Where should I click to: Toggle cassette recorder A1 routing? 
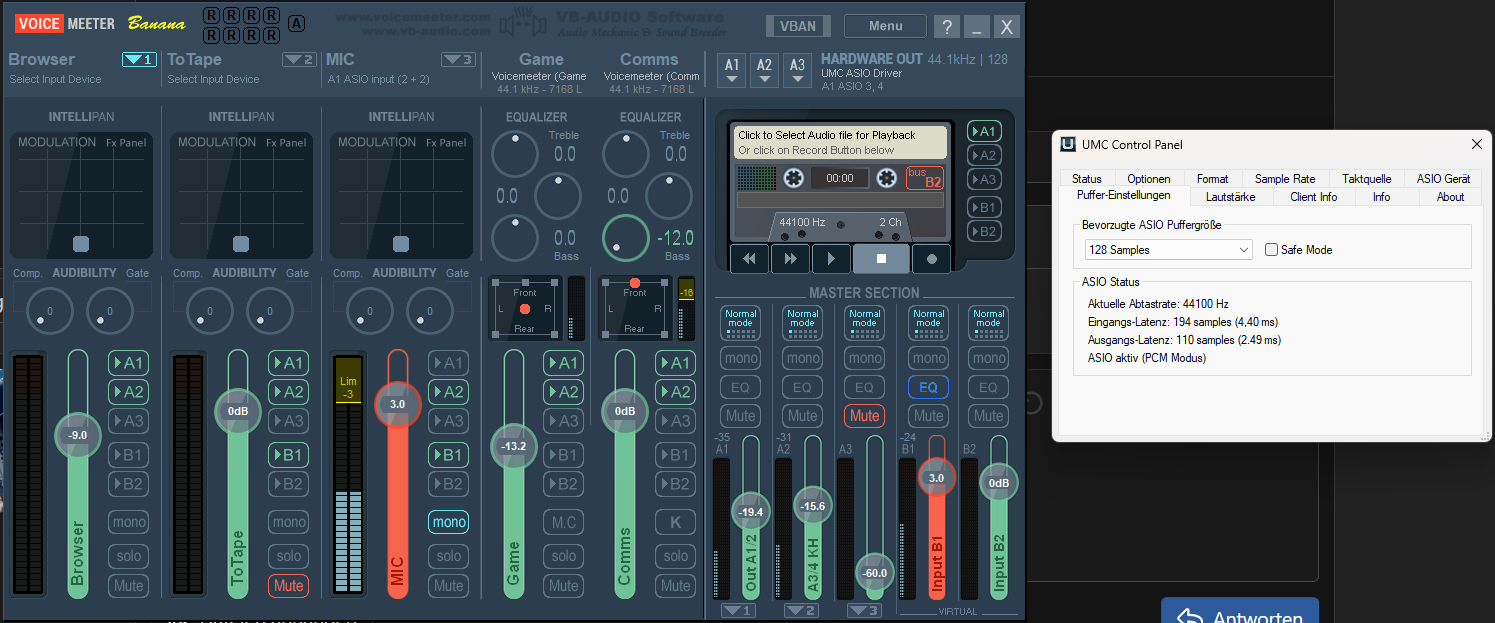(x=984, y=131)
